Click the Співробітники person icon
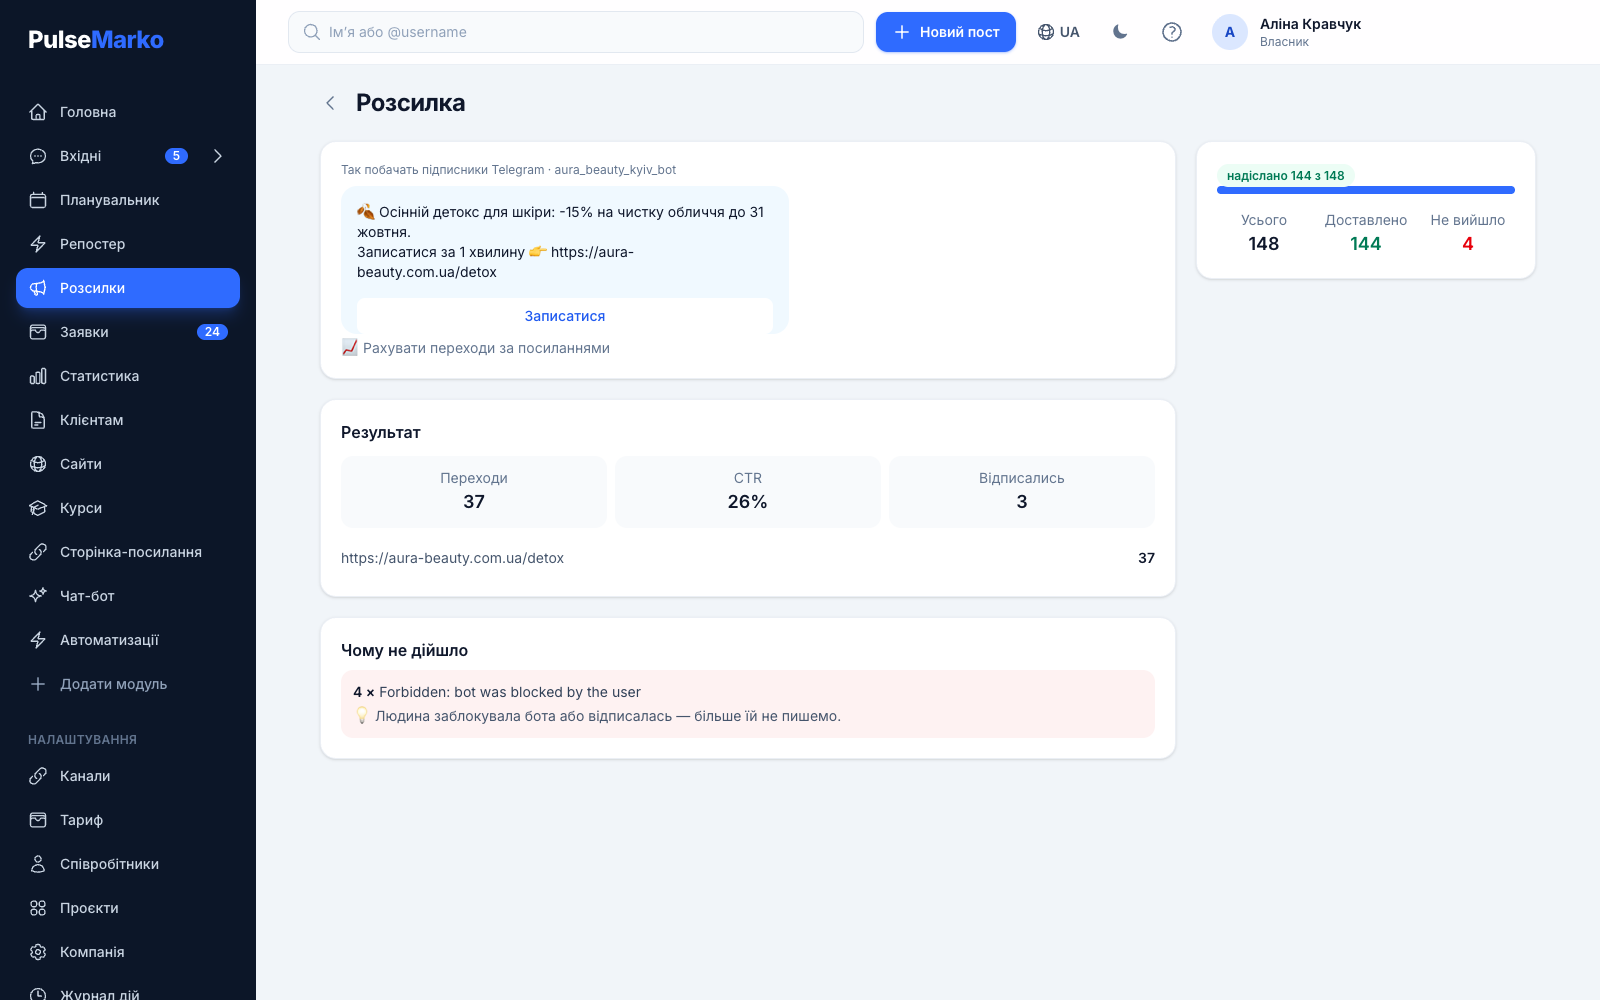Image resolution: width=1600 pixels, height=1000 pixels. [38, 864]
